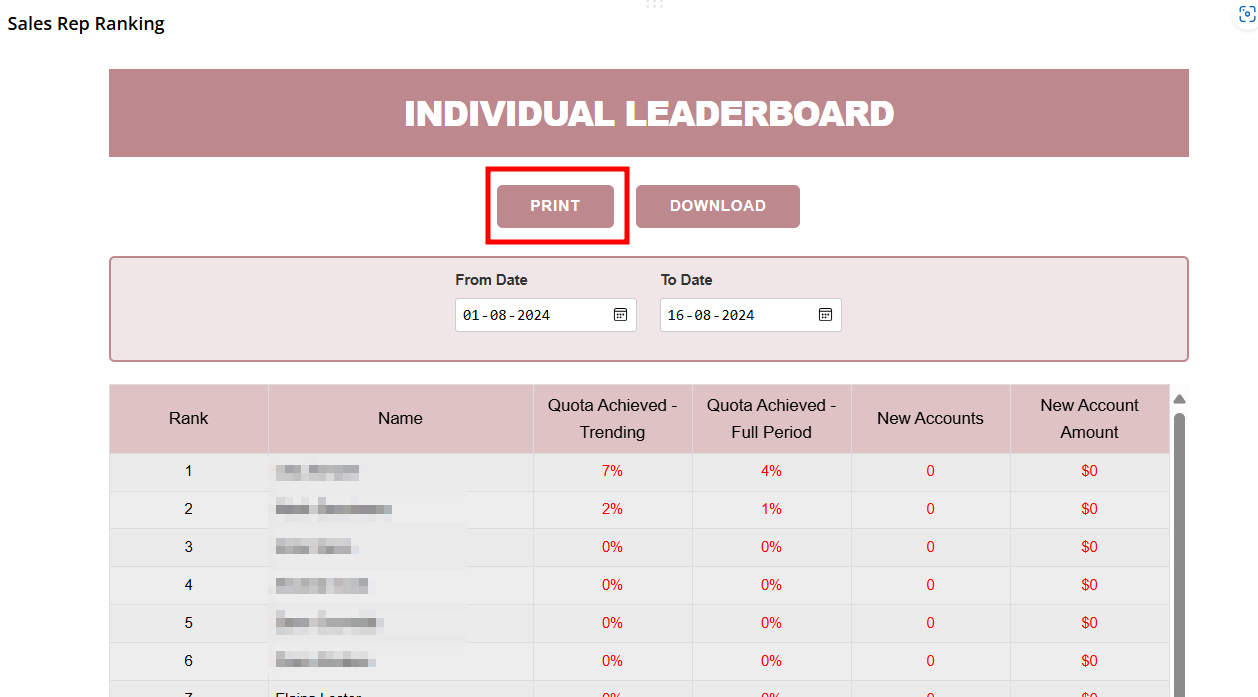Viewport: 1258px width, 697px height.
Task: Click the Individual Leaderboard banner title
Action: coord(648,114)
